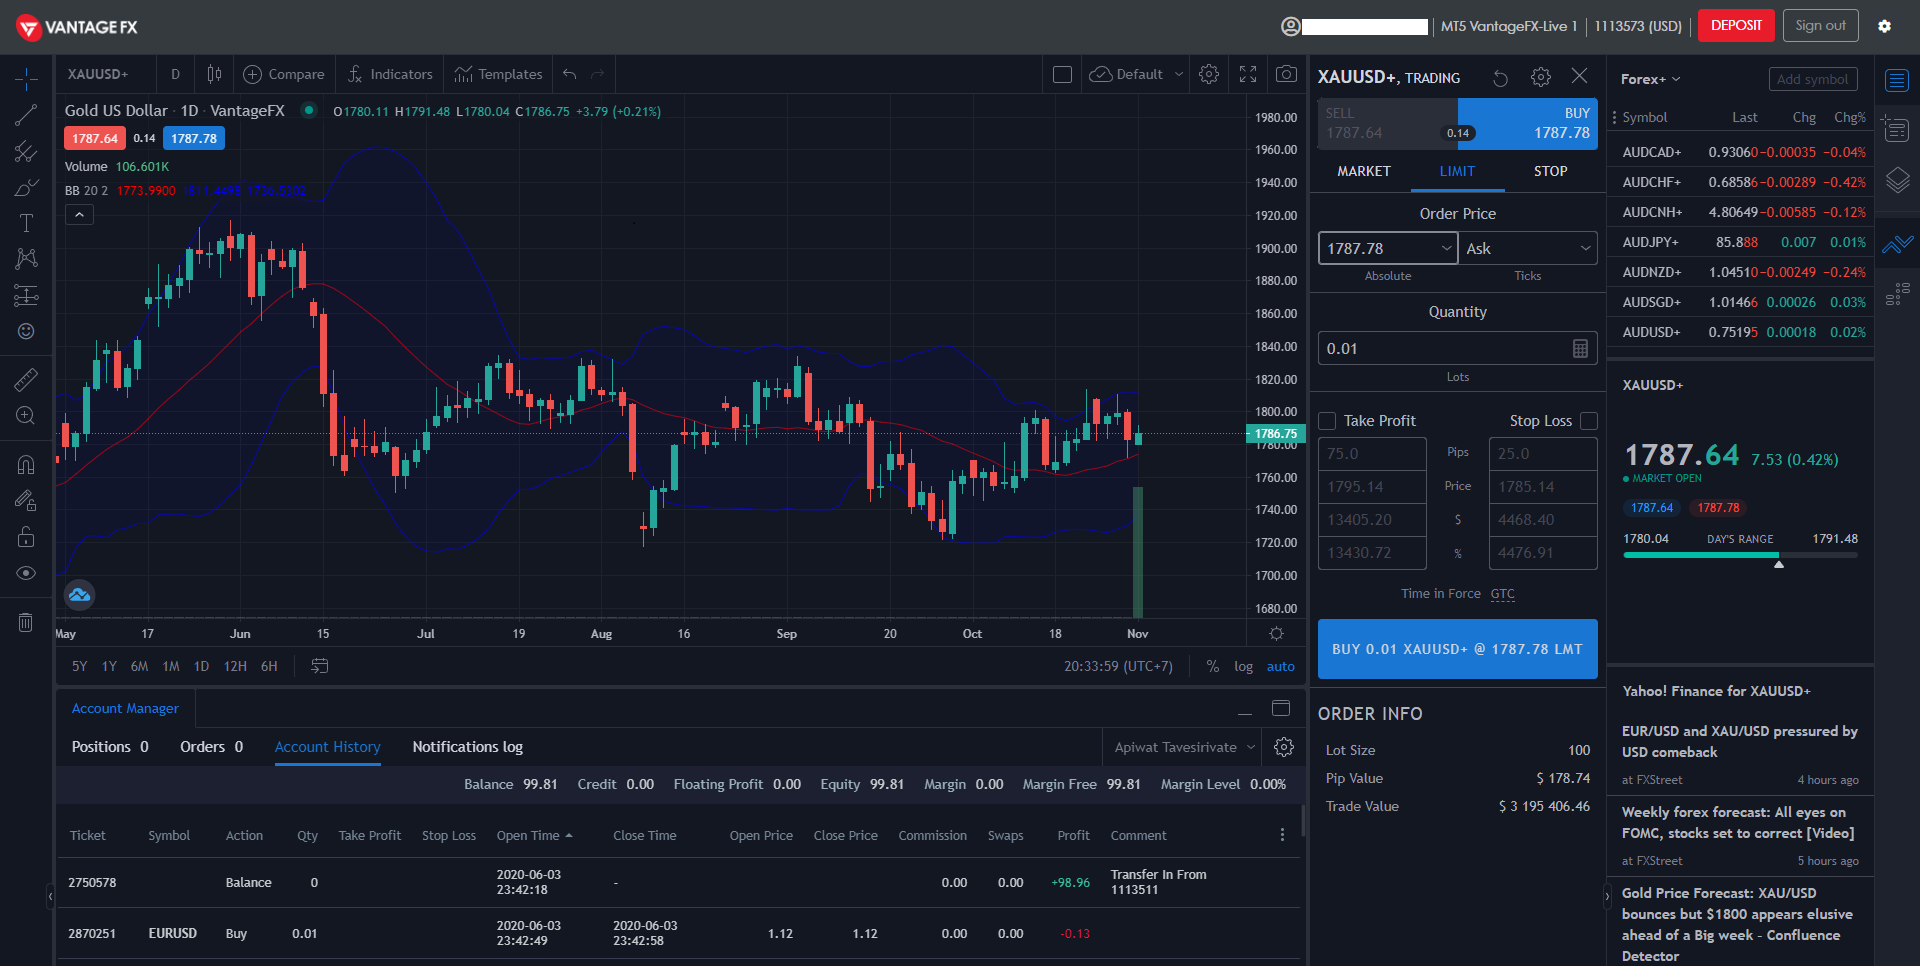
Task: Sign out of the account
Action: 1820,26
